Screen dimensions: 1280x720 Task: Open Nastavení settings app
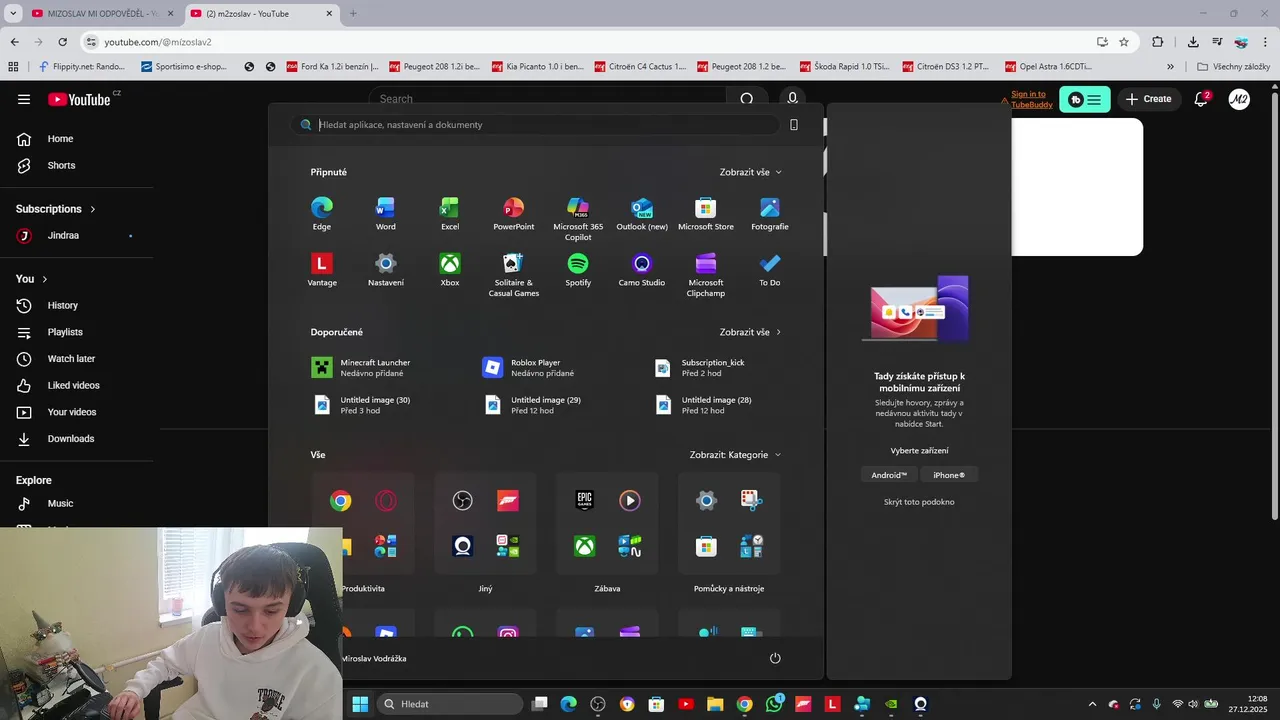click(385, 270)
